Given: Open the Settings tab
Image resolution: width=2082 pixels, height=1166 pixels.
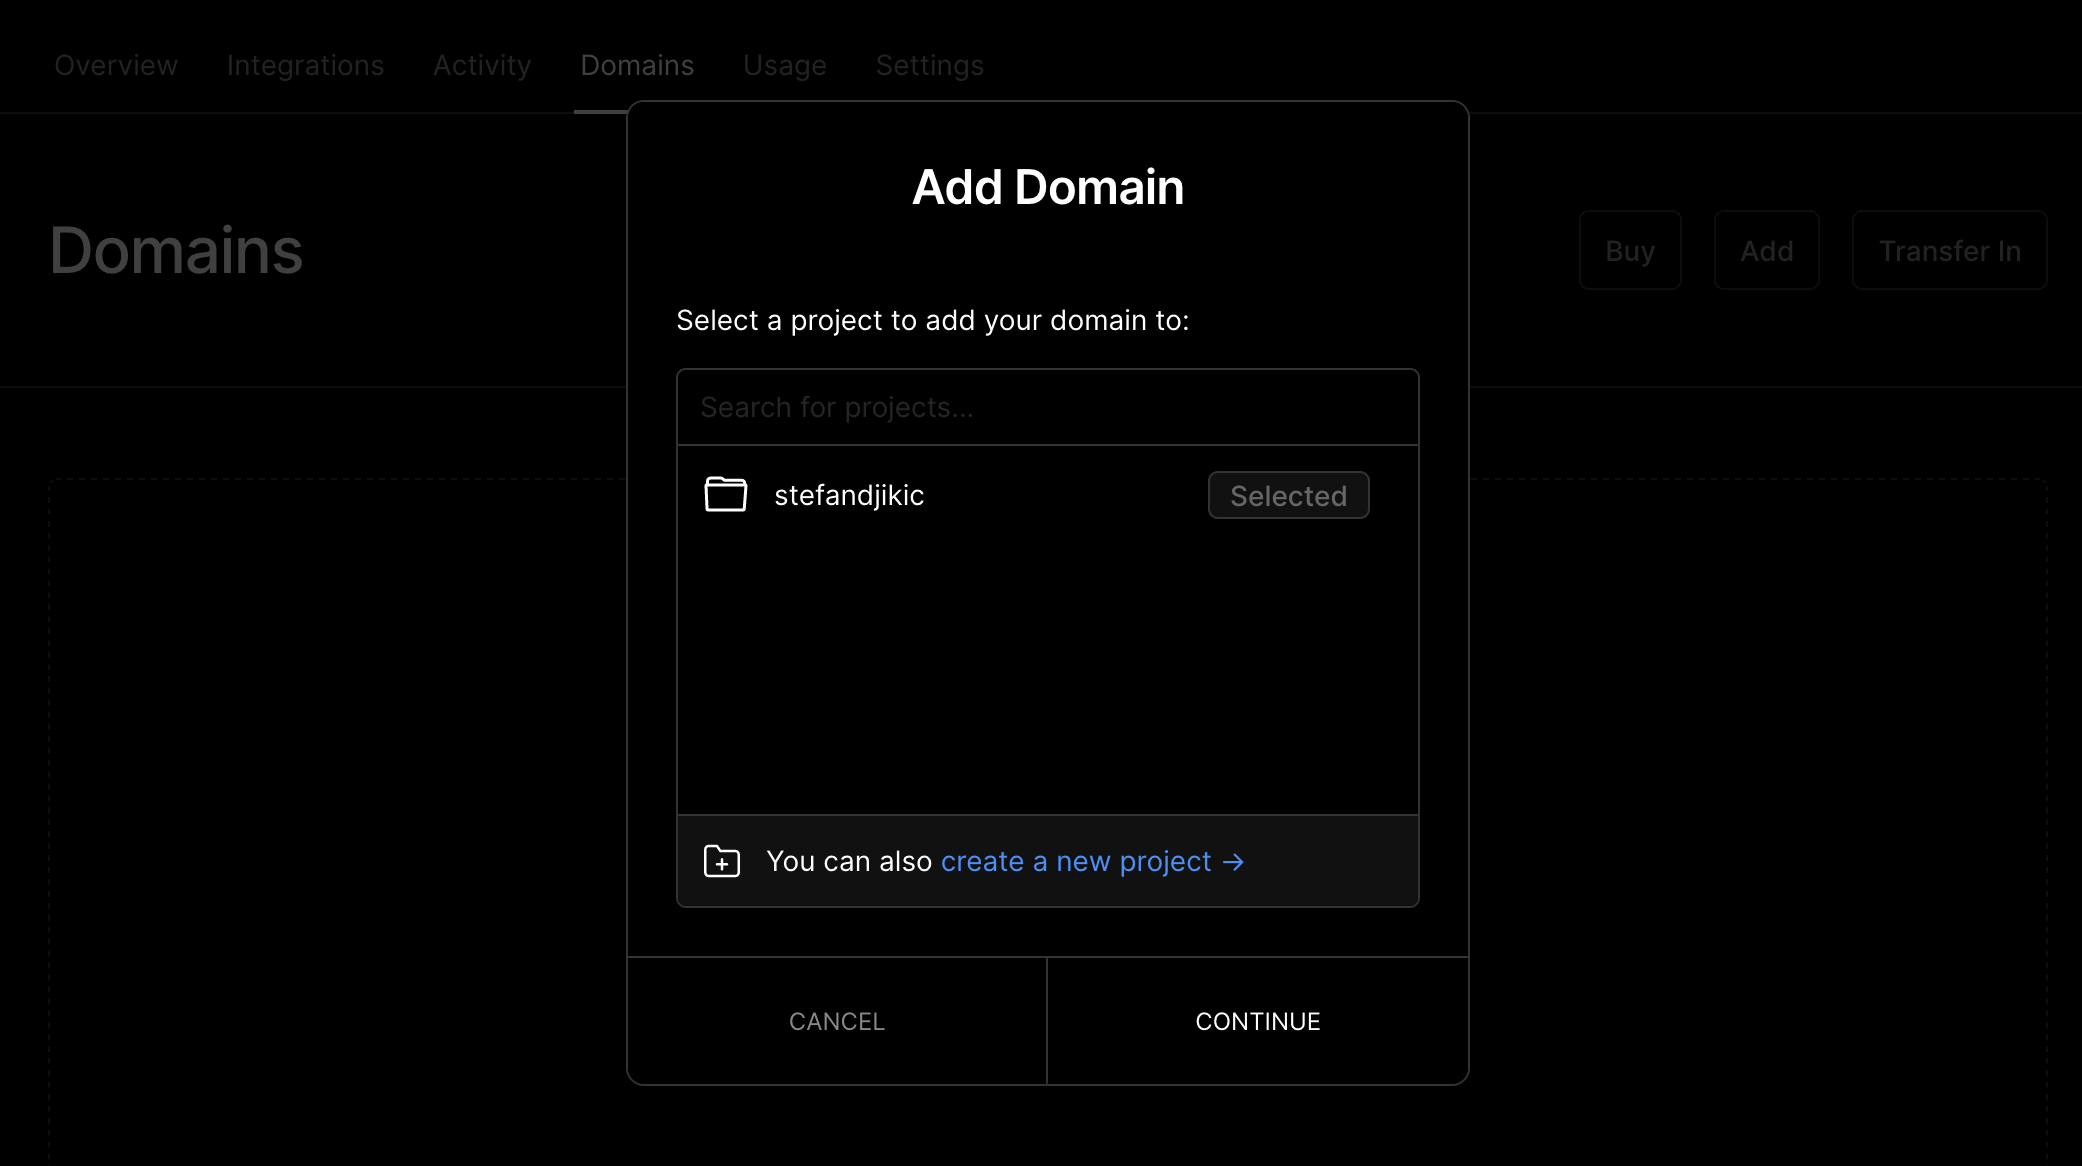Looking at the screenshot, I should pos(929,65).
